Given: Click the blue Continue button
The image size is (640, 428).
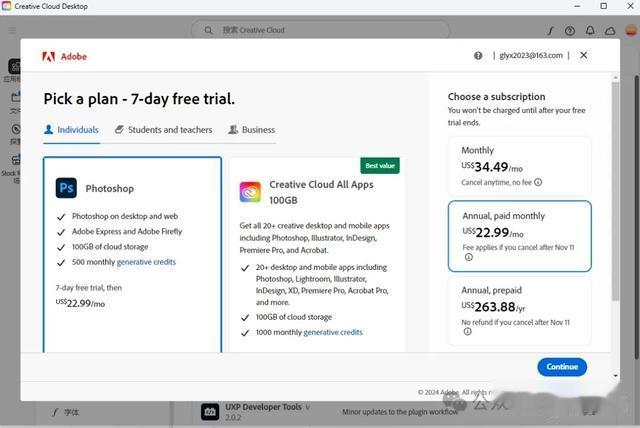Looking at the screenshot, I should (562, 367).
